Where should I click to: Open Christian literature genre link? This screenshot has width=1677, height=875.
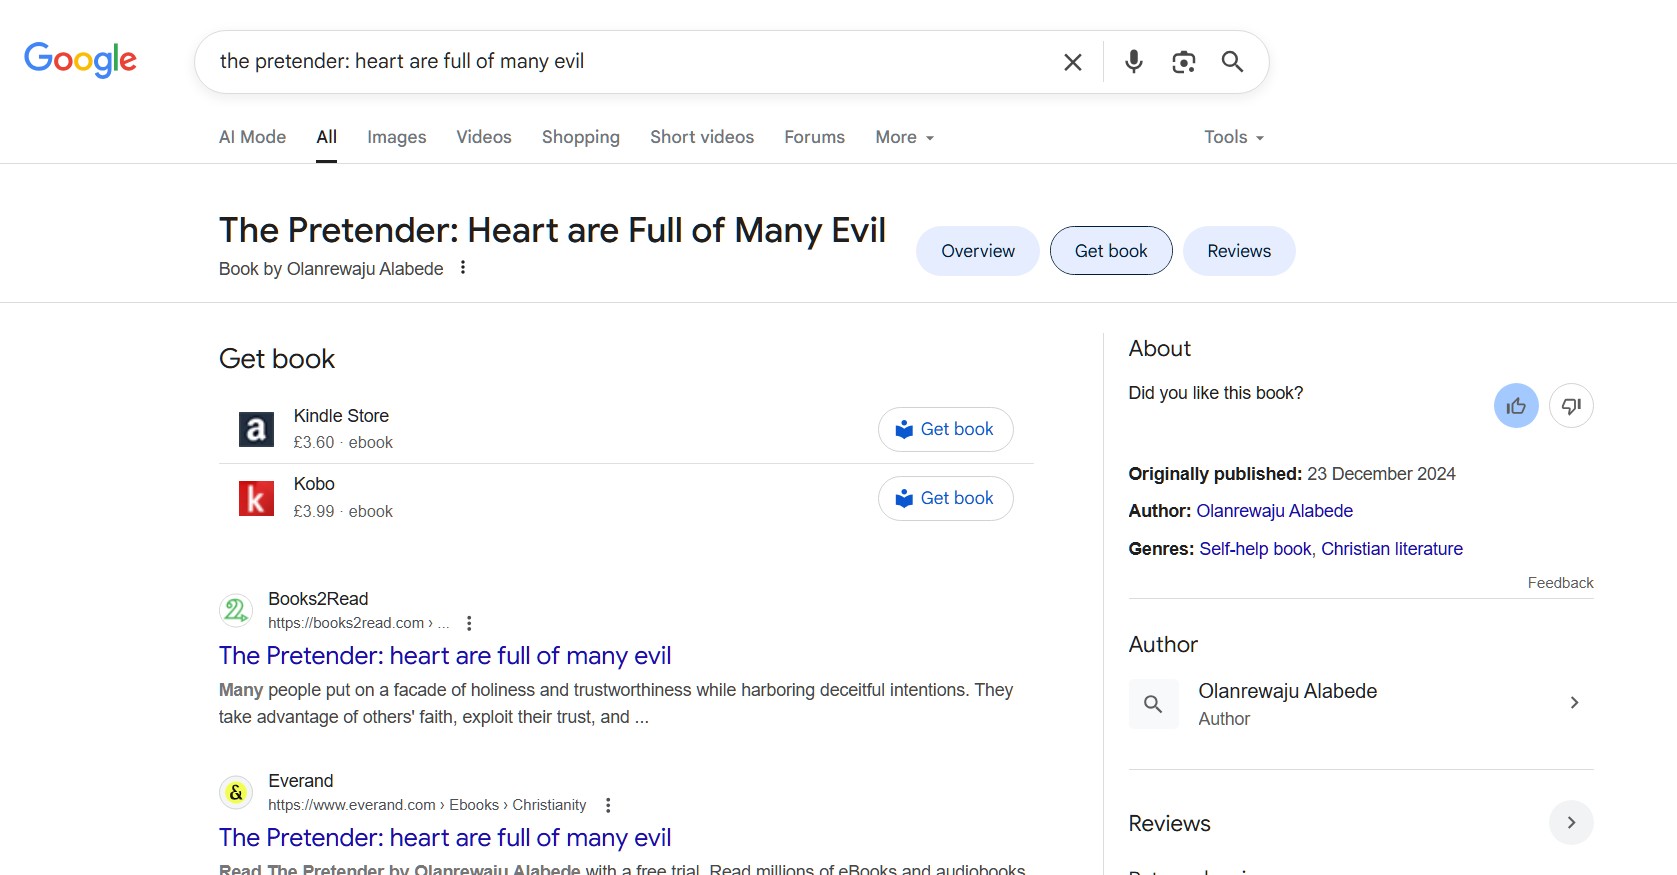pos(1391,549)
